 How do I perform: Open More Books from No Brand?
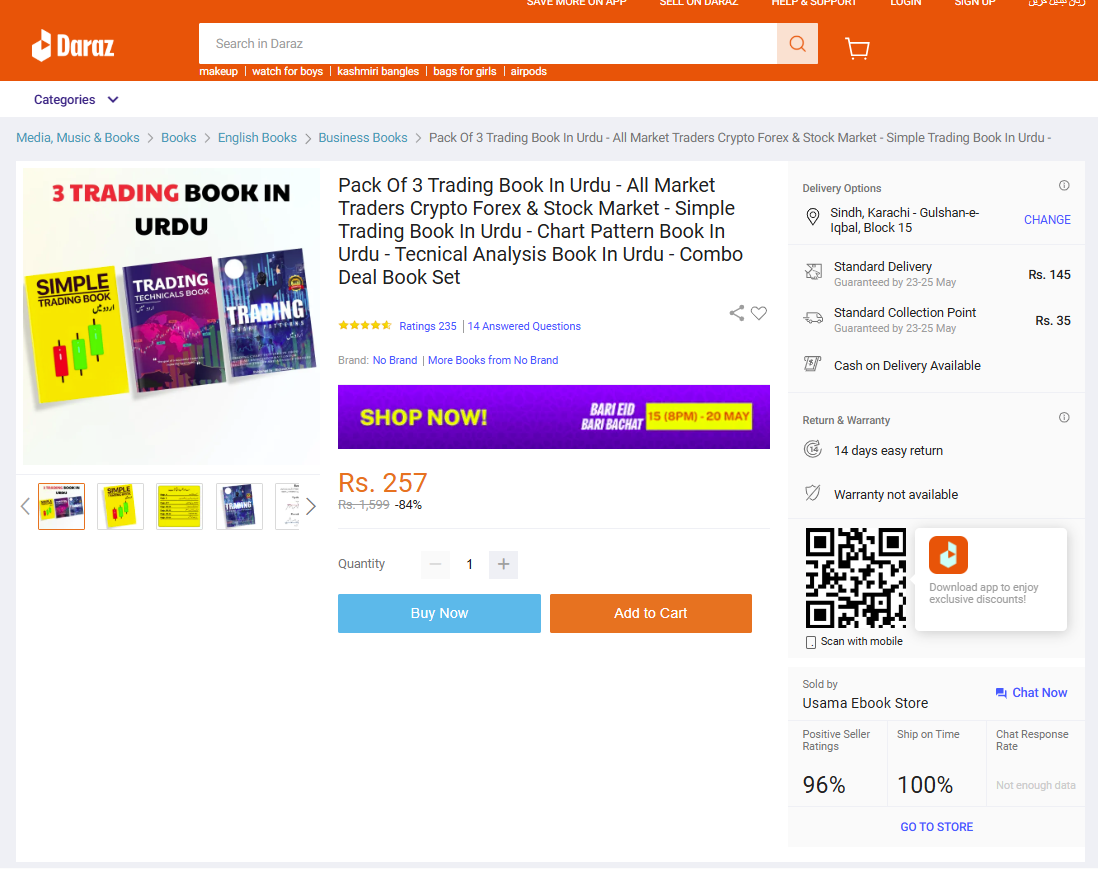coord(493,360)
